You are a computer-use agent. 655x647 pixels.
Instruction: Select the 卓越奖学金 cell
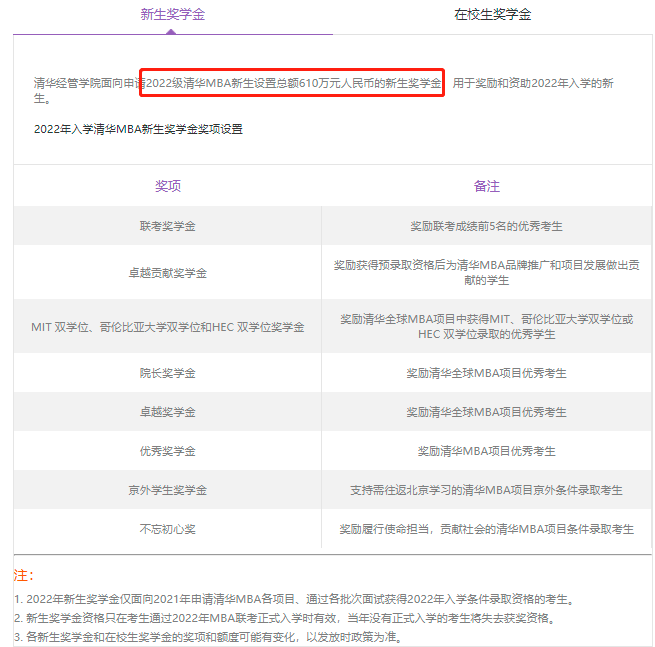[168, 412]
